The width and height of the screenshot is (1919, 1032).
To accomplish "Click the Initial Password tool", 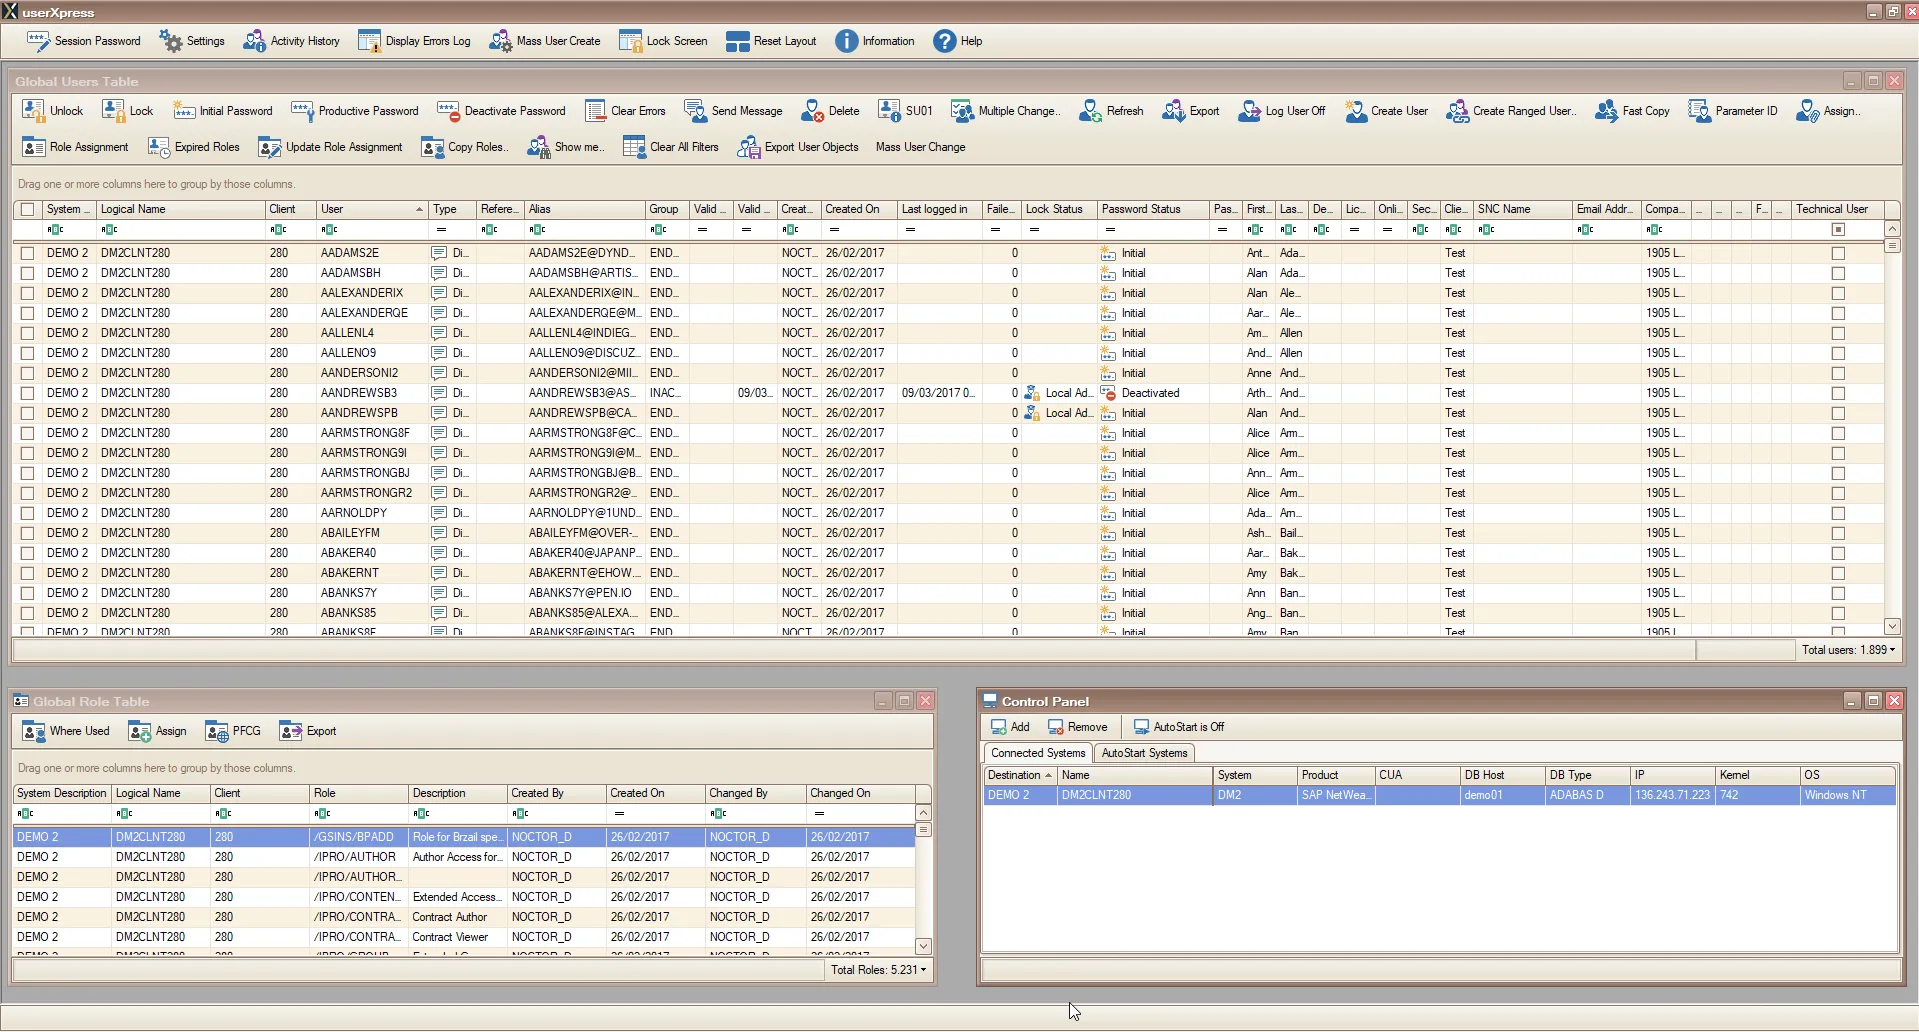I will tap(222, 111).
